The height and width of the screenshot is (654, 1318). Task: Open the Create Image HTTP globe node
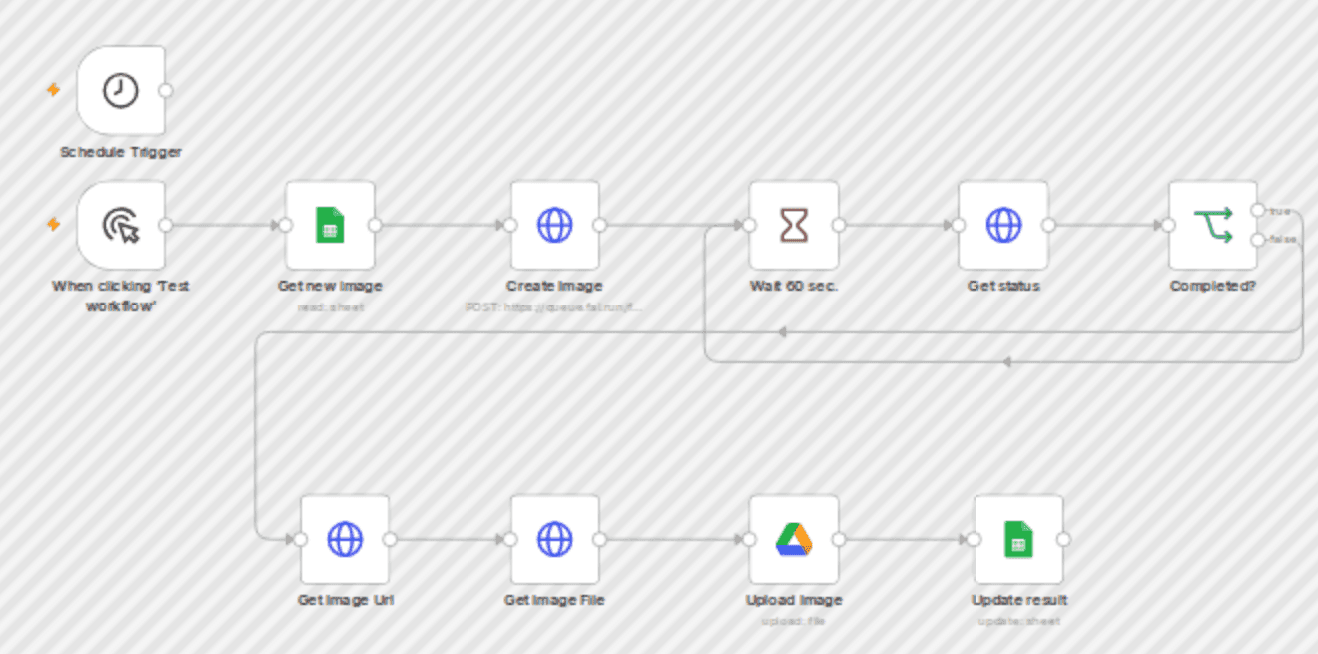pyautogui.click(x=554, y=225)
